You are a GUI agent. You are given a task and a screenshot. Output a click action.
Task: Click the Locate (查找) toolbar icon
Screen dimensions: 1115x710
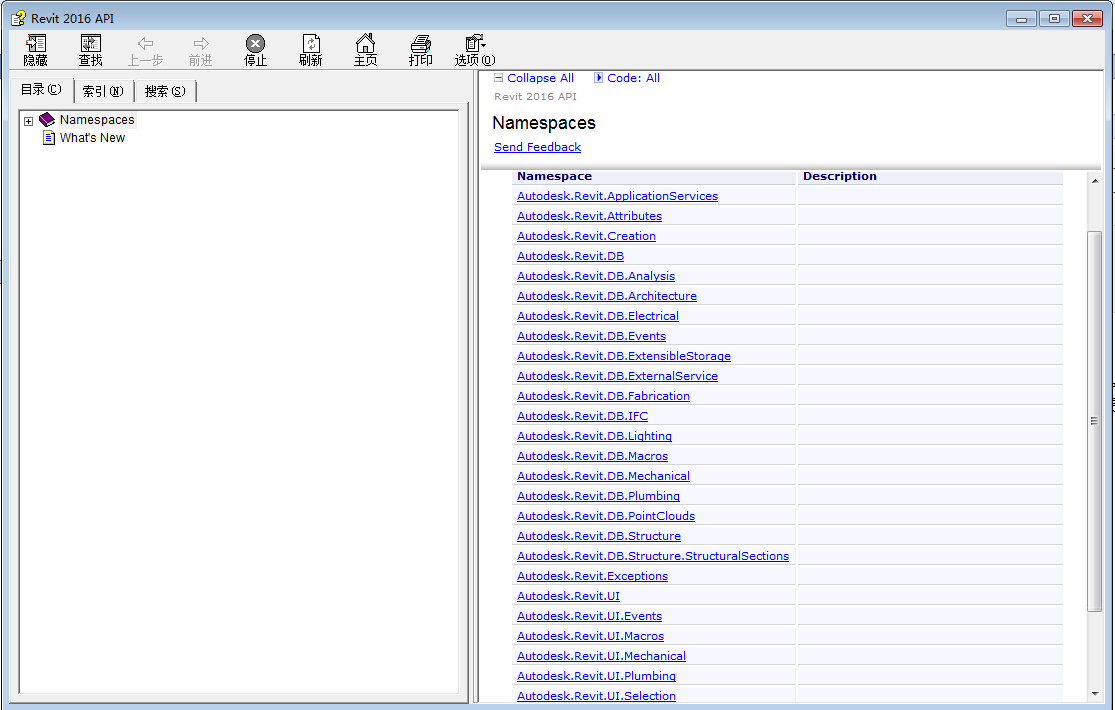coord(90,44)
